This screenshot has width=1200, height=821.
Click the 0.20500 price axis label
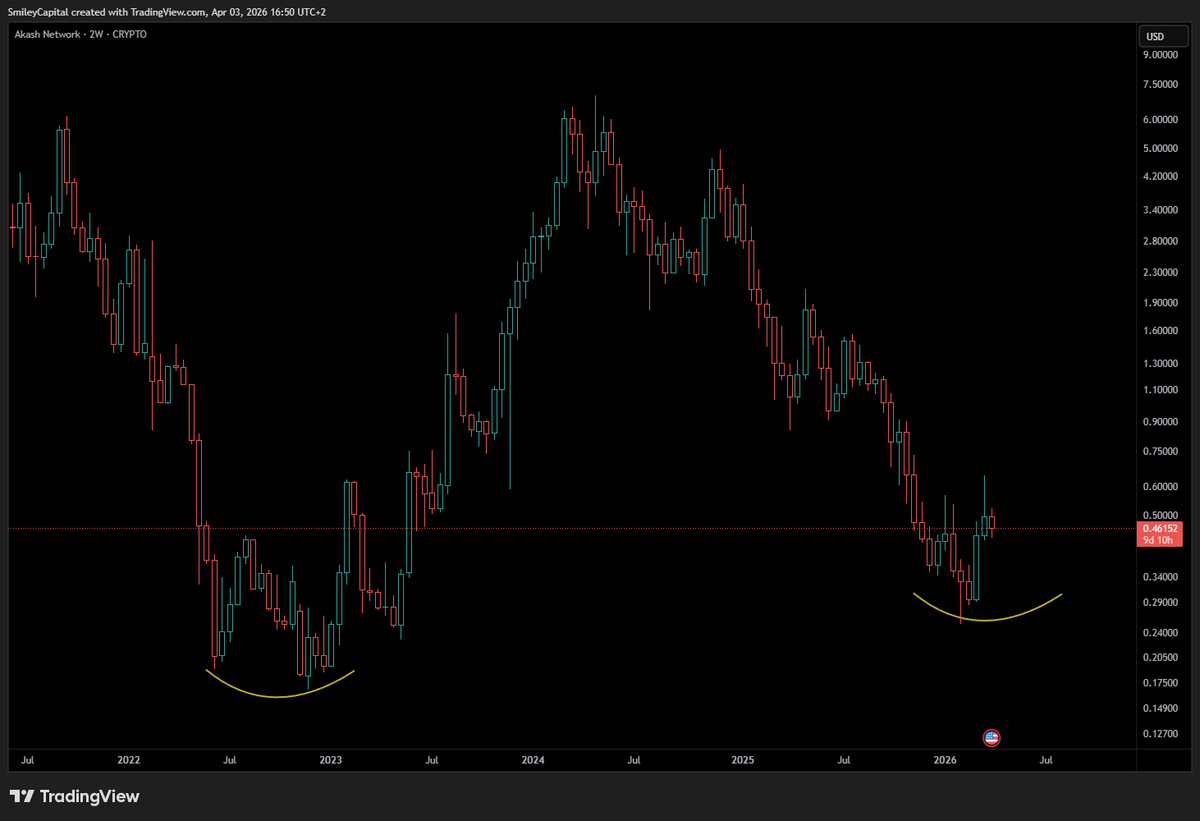pyautogui.click(x=1160, y=658)
